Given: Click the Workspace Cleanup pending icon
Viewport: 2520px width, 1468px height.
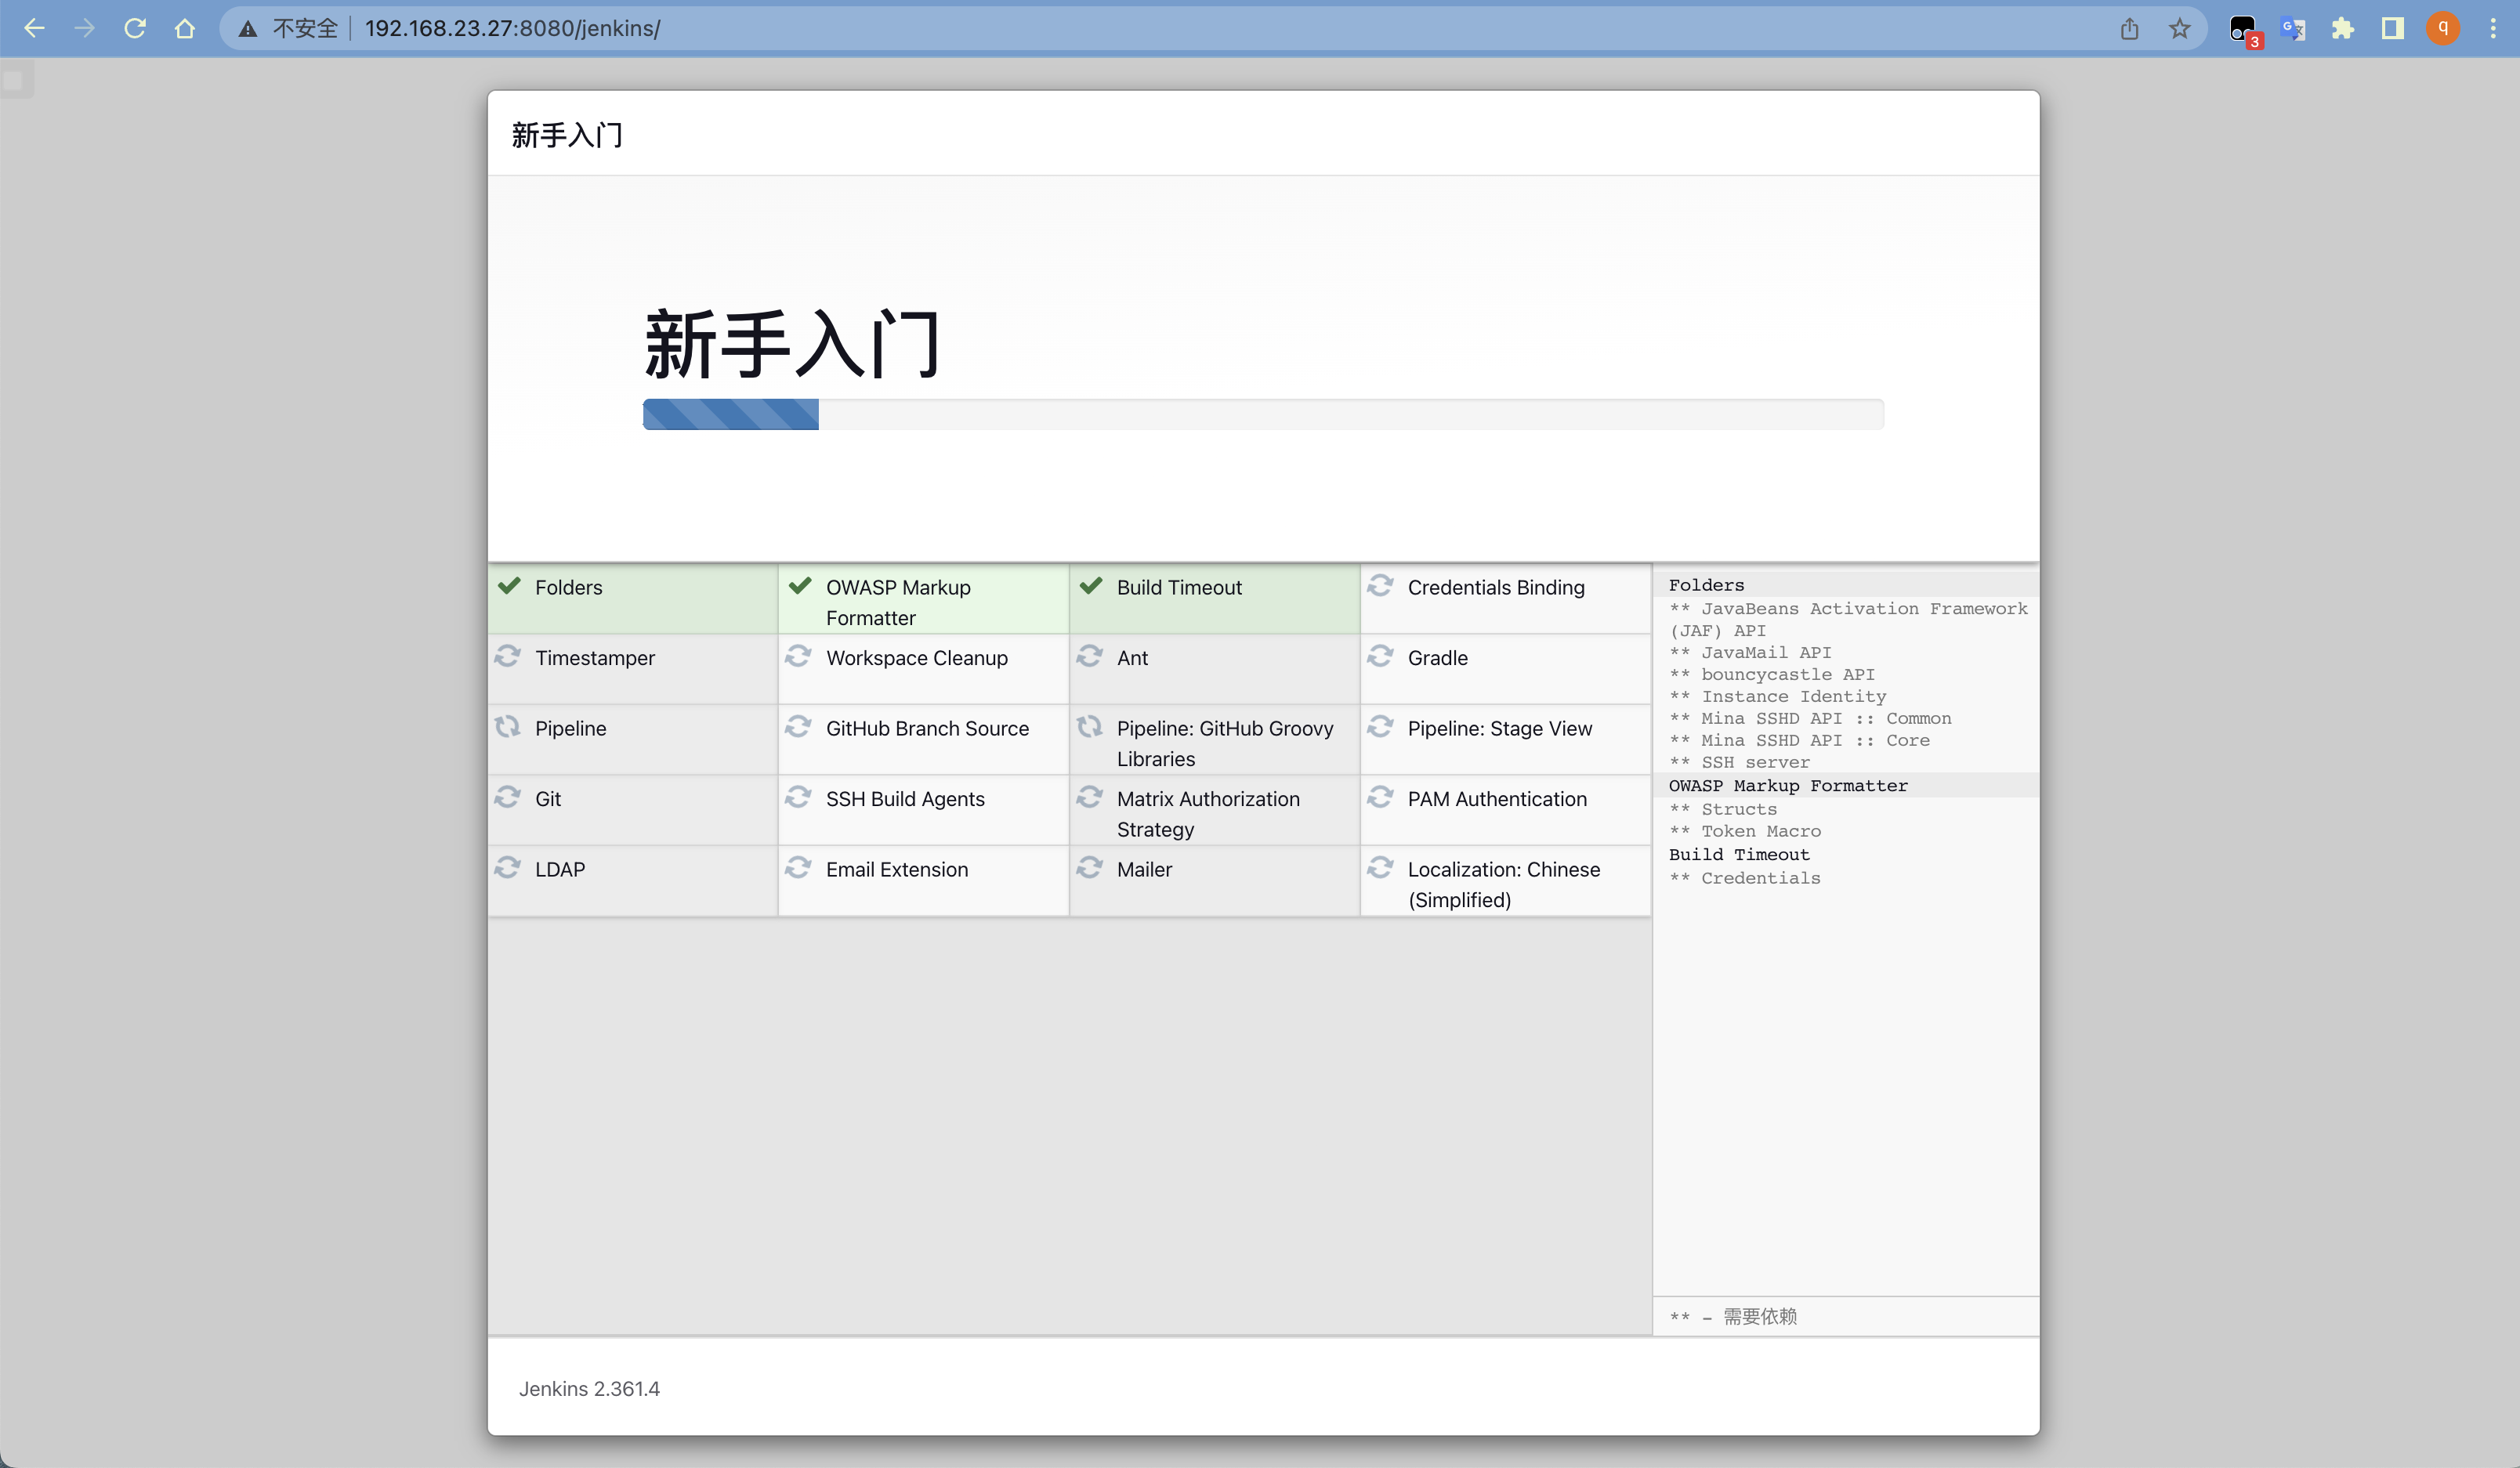Looking at the screenshot, I should (x=798, y=656).
